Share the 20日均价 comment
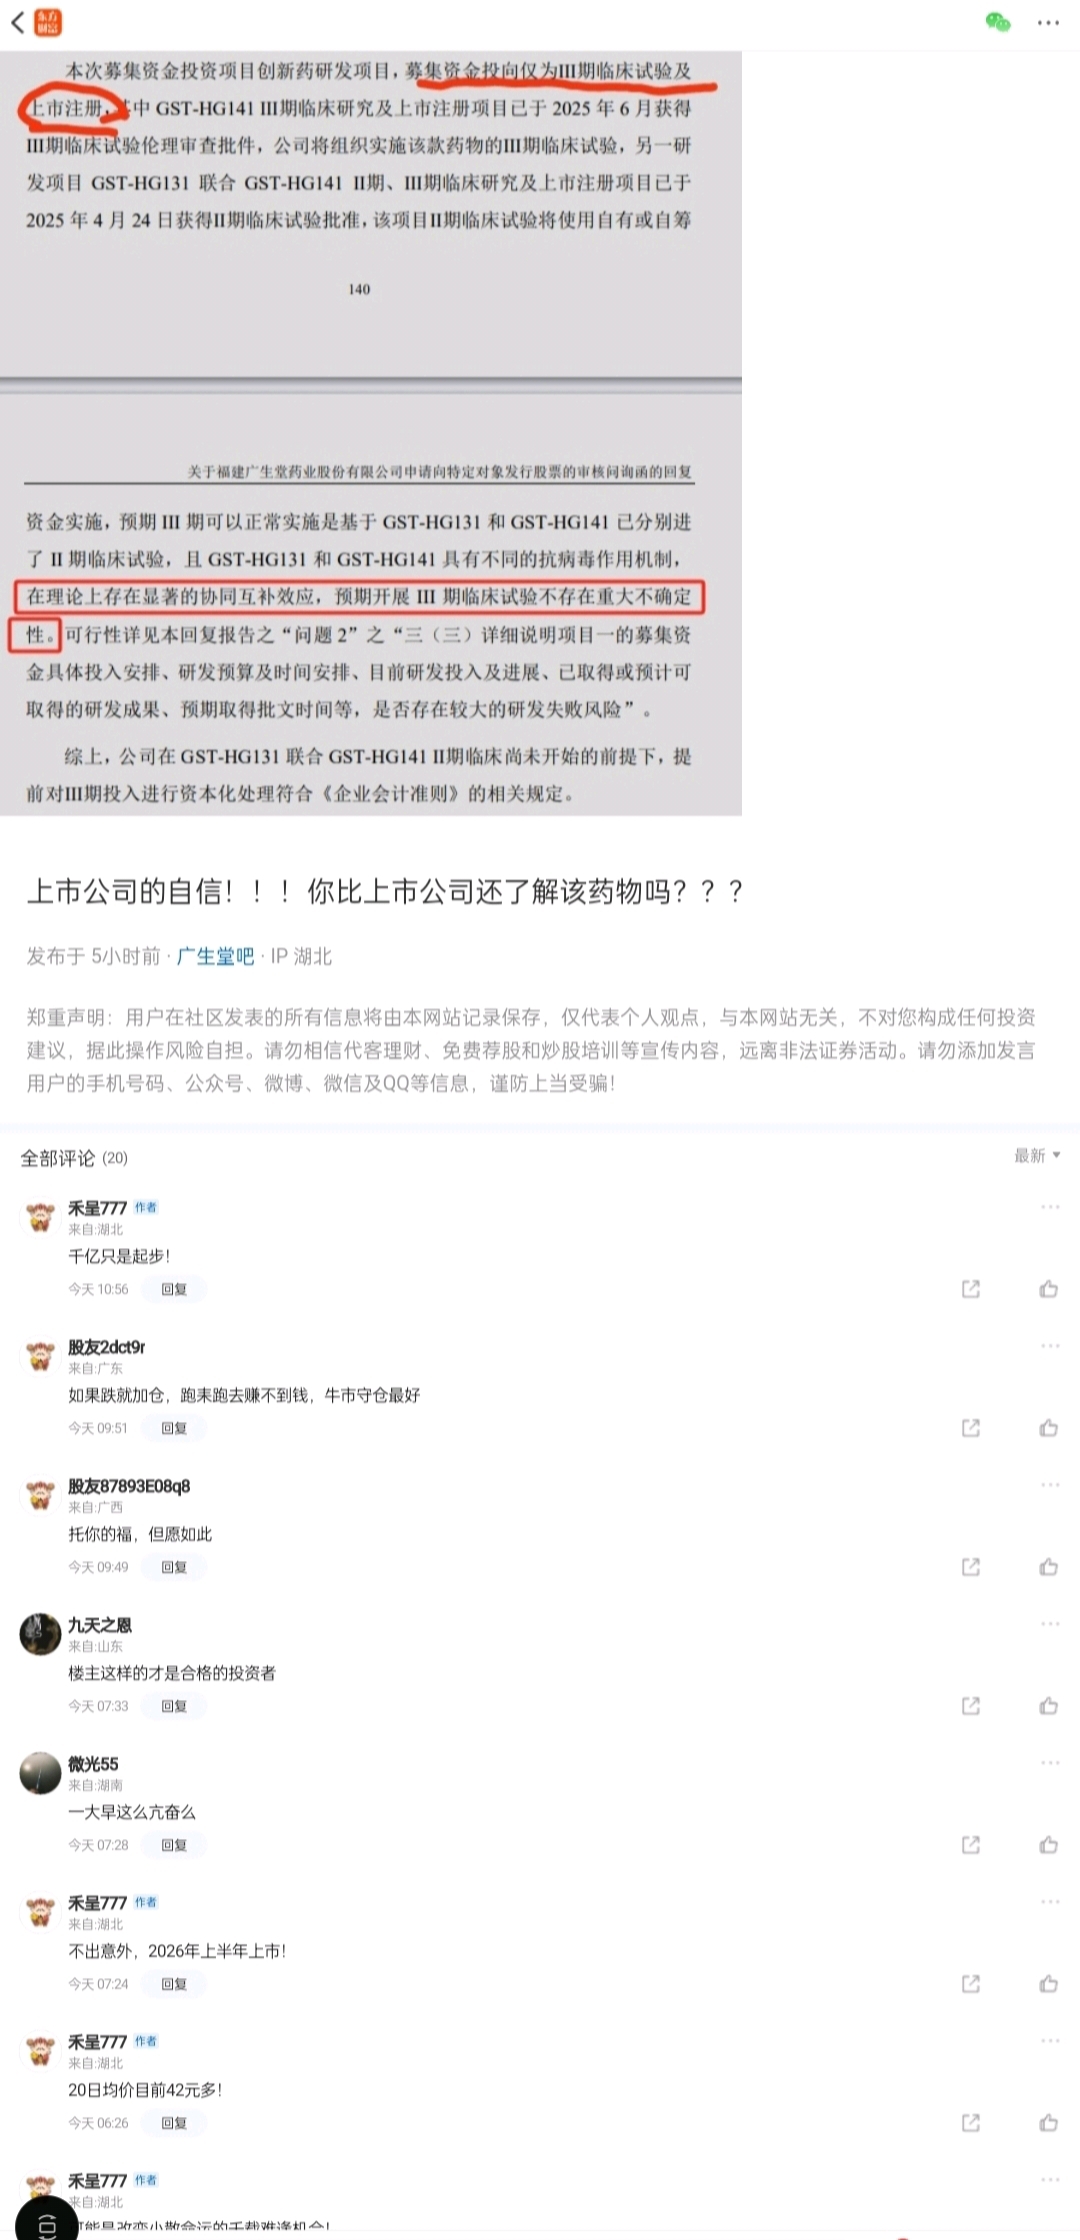This screenshot has width=1080, height=2240. [970, 2123]
